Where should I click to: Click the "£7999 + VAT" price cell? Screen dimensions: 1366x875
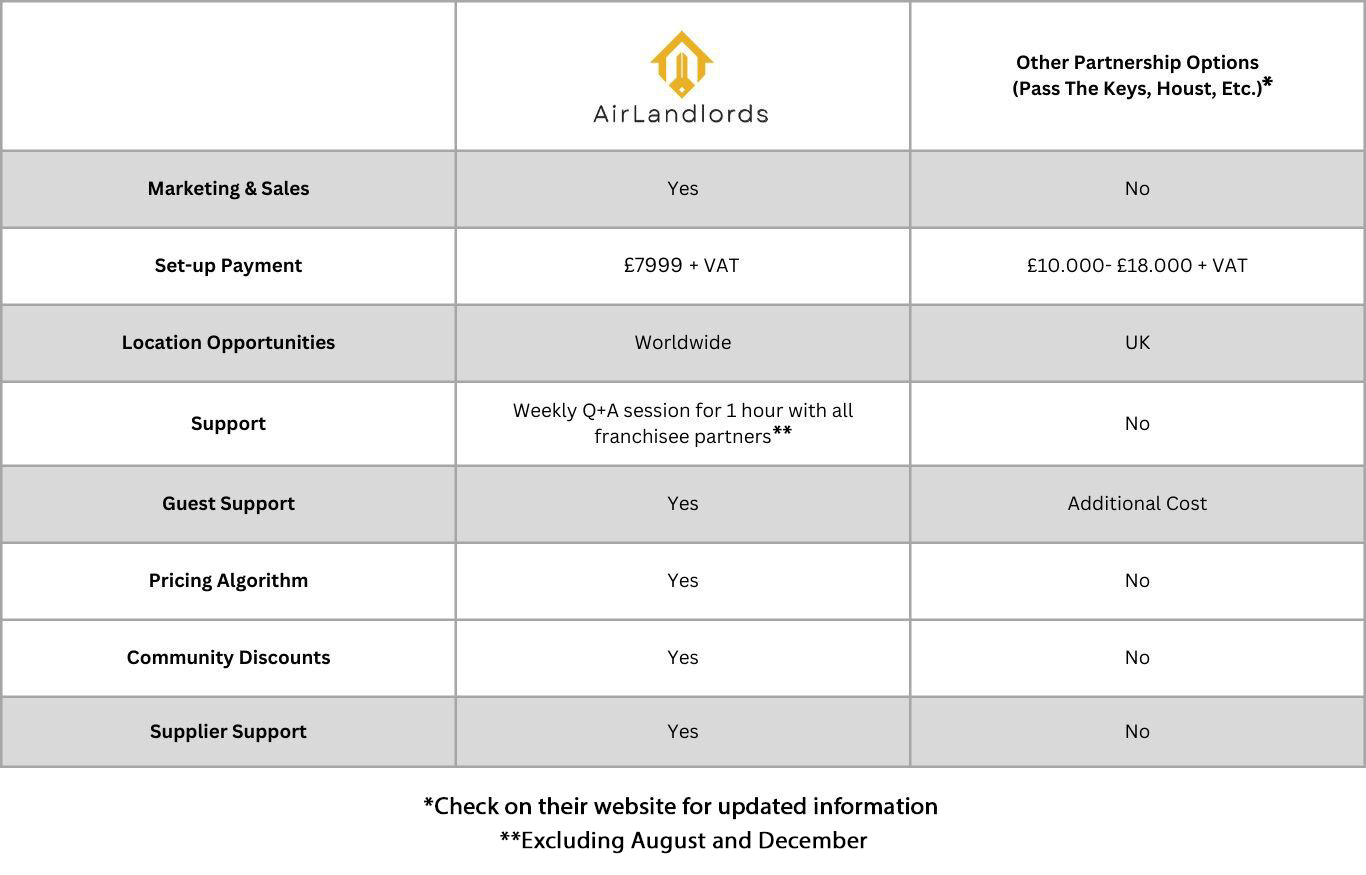pyautogui.click(x=681, y=265)
